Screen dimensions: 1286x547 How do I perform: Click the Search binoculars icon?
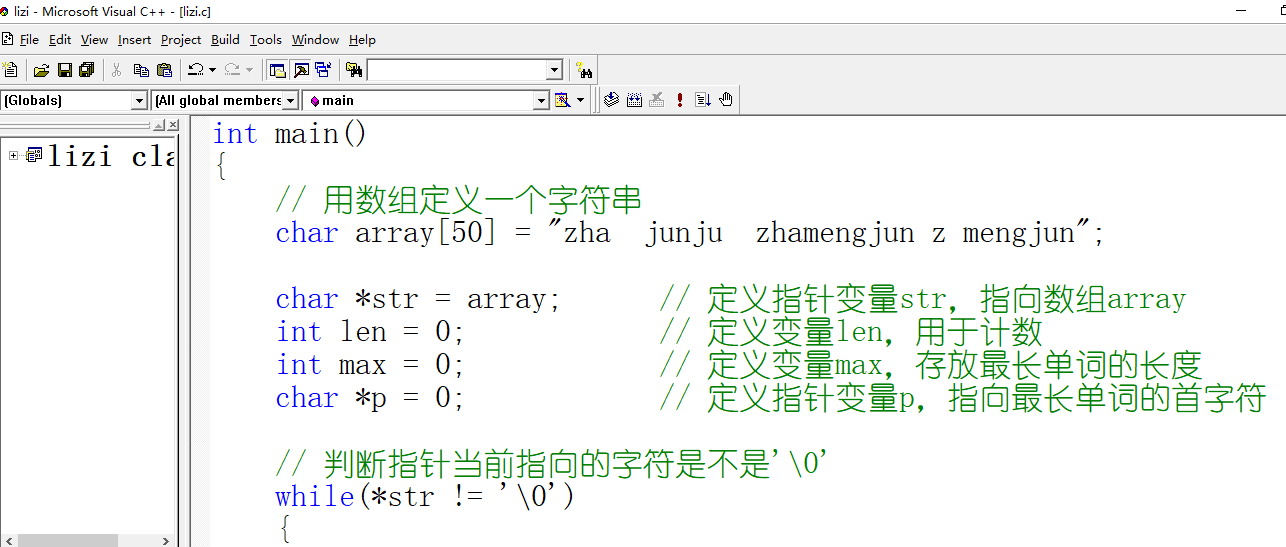tap(585, 70)
